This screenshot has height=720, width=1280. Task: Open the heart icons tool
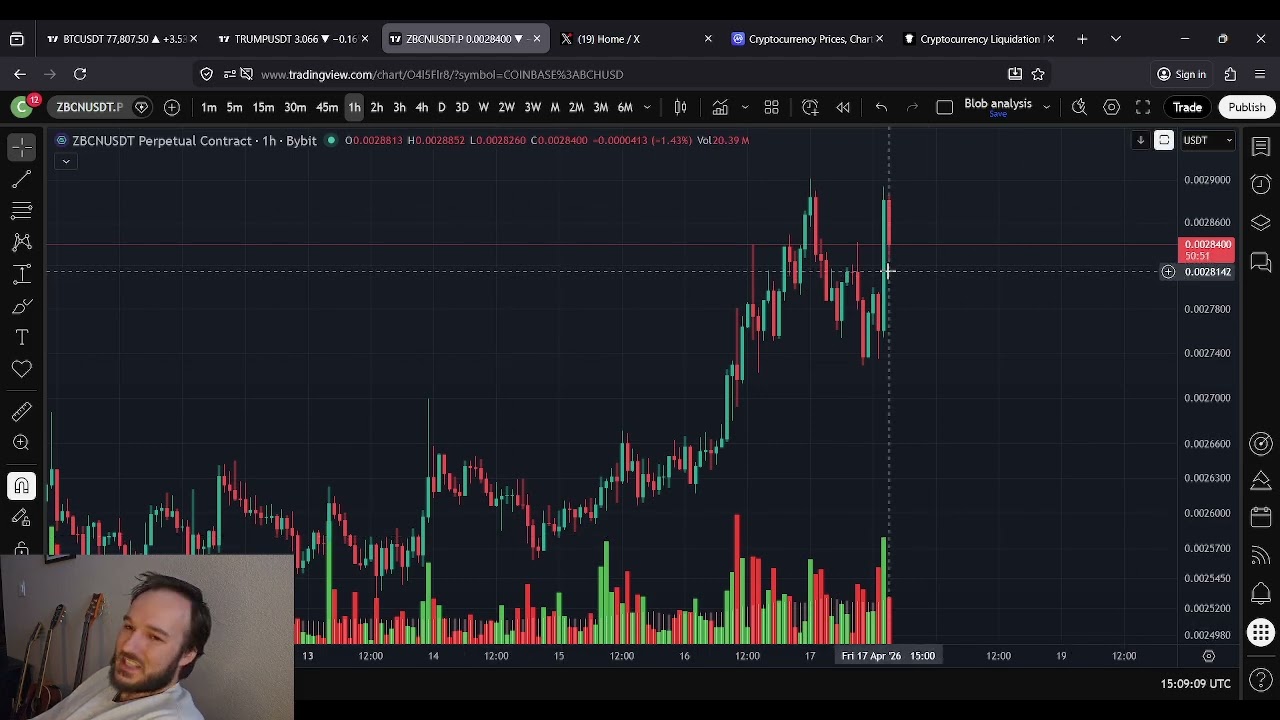pos(21,370)
